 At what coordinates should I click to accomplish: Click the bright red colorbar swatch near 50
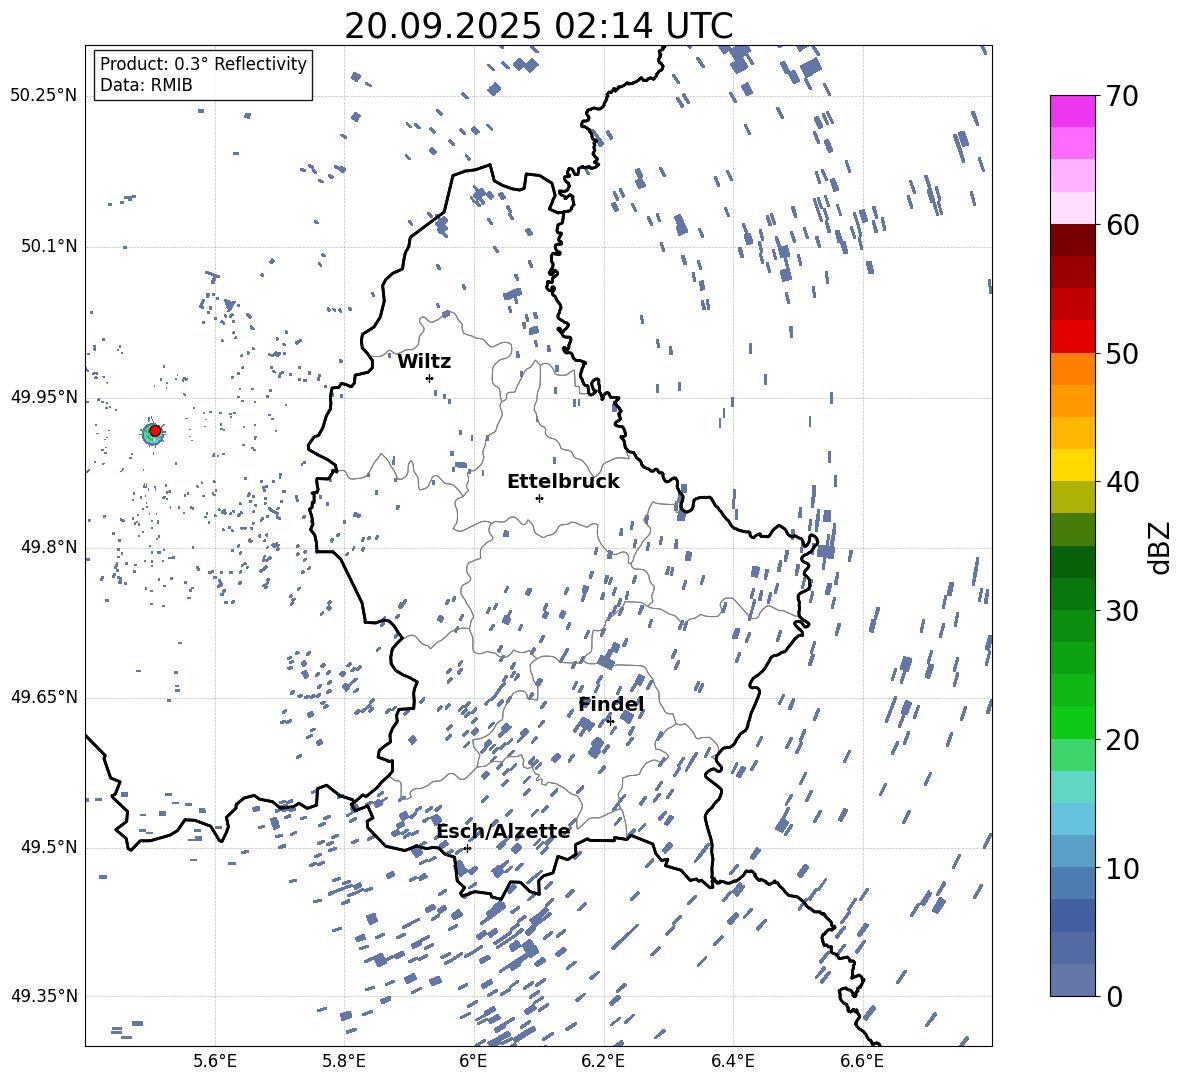point(1072,337)
